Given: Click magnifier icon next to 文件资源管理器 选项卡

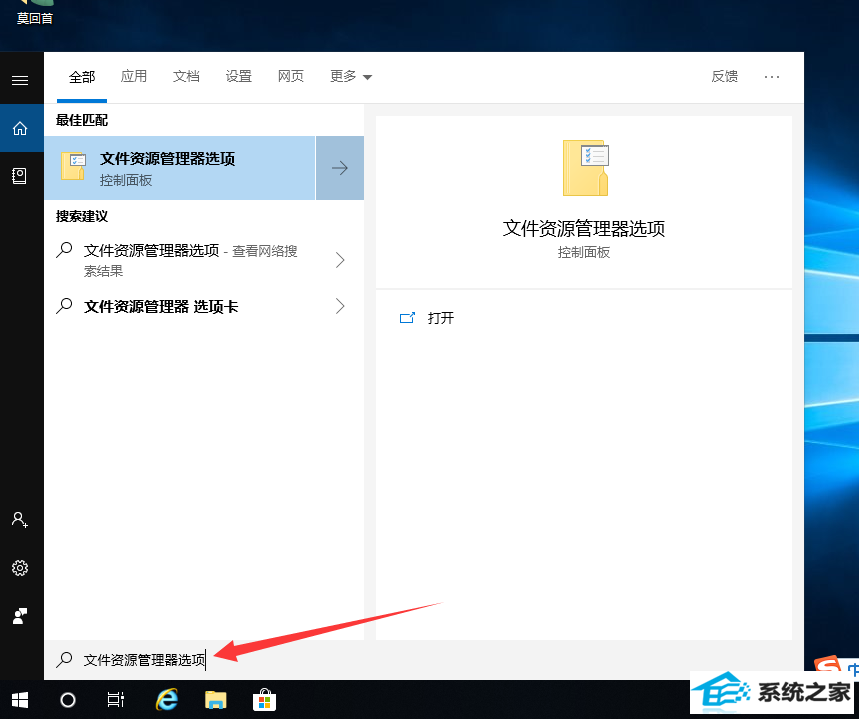Looking at the screenshot, I should (64, 305).
